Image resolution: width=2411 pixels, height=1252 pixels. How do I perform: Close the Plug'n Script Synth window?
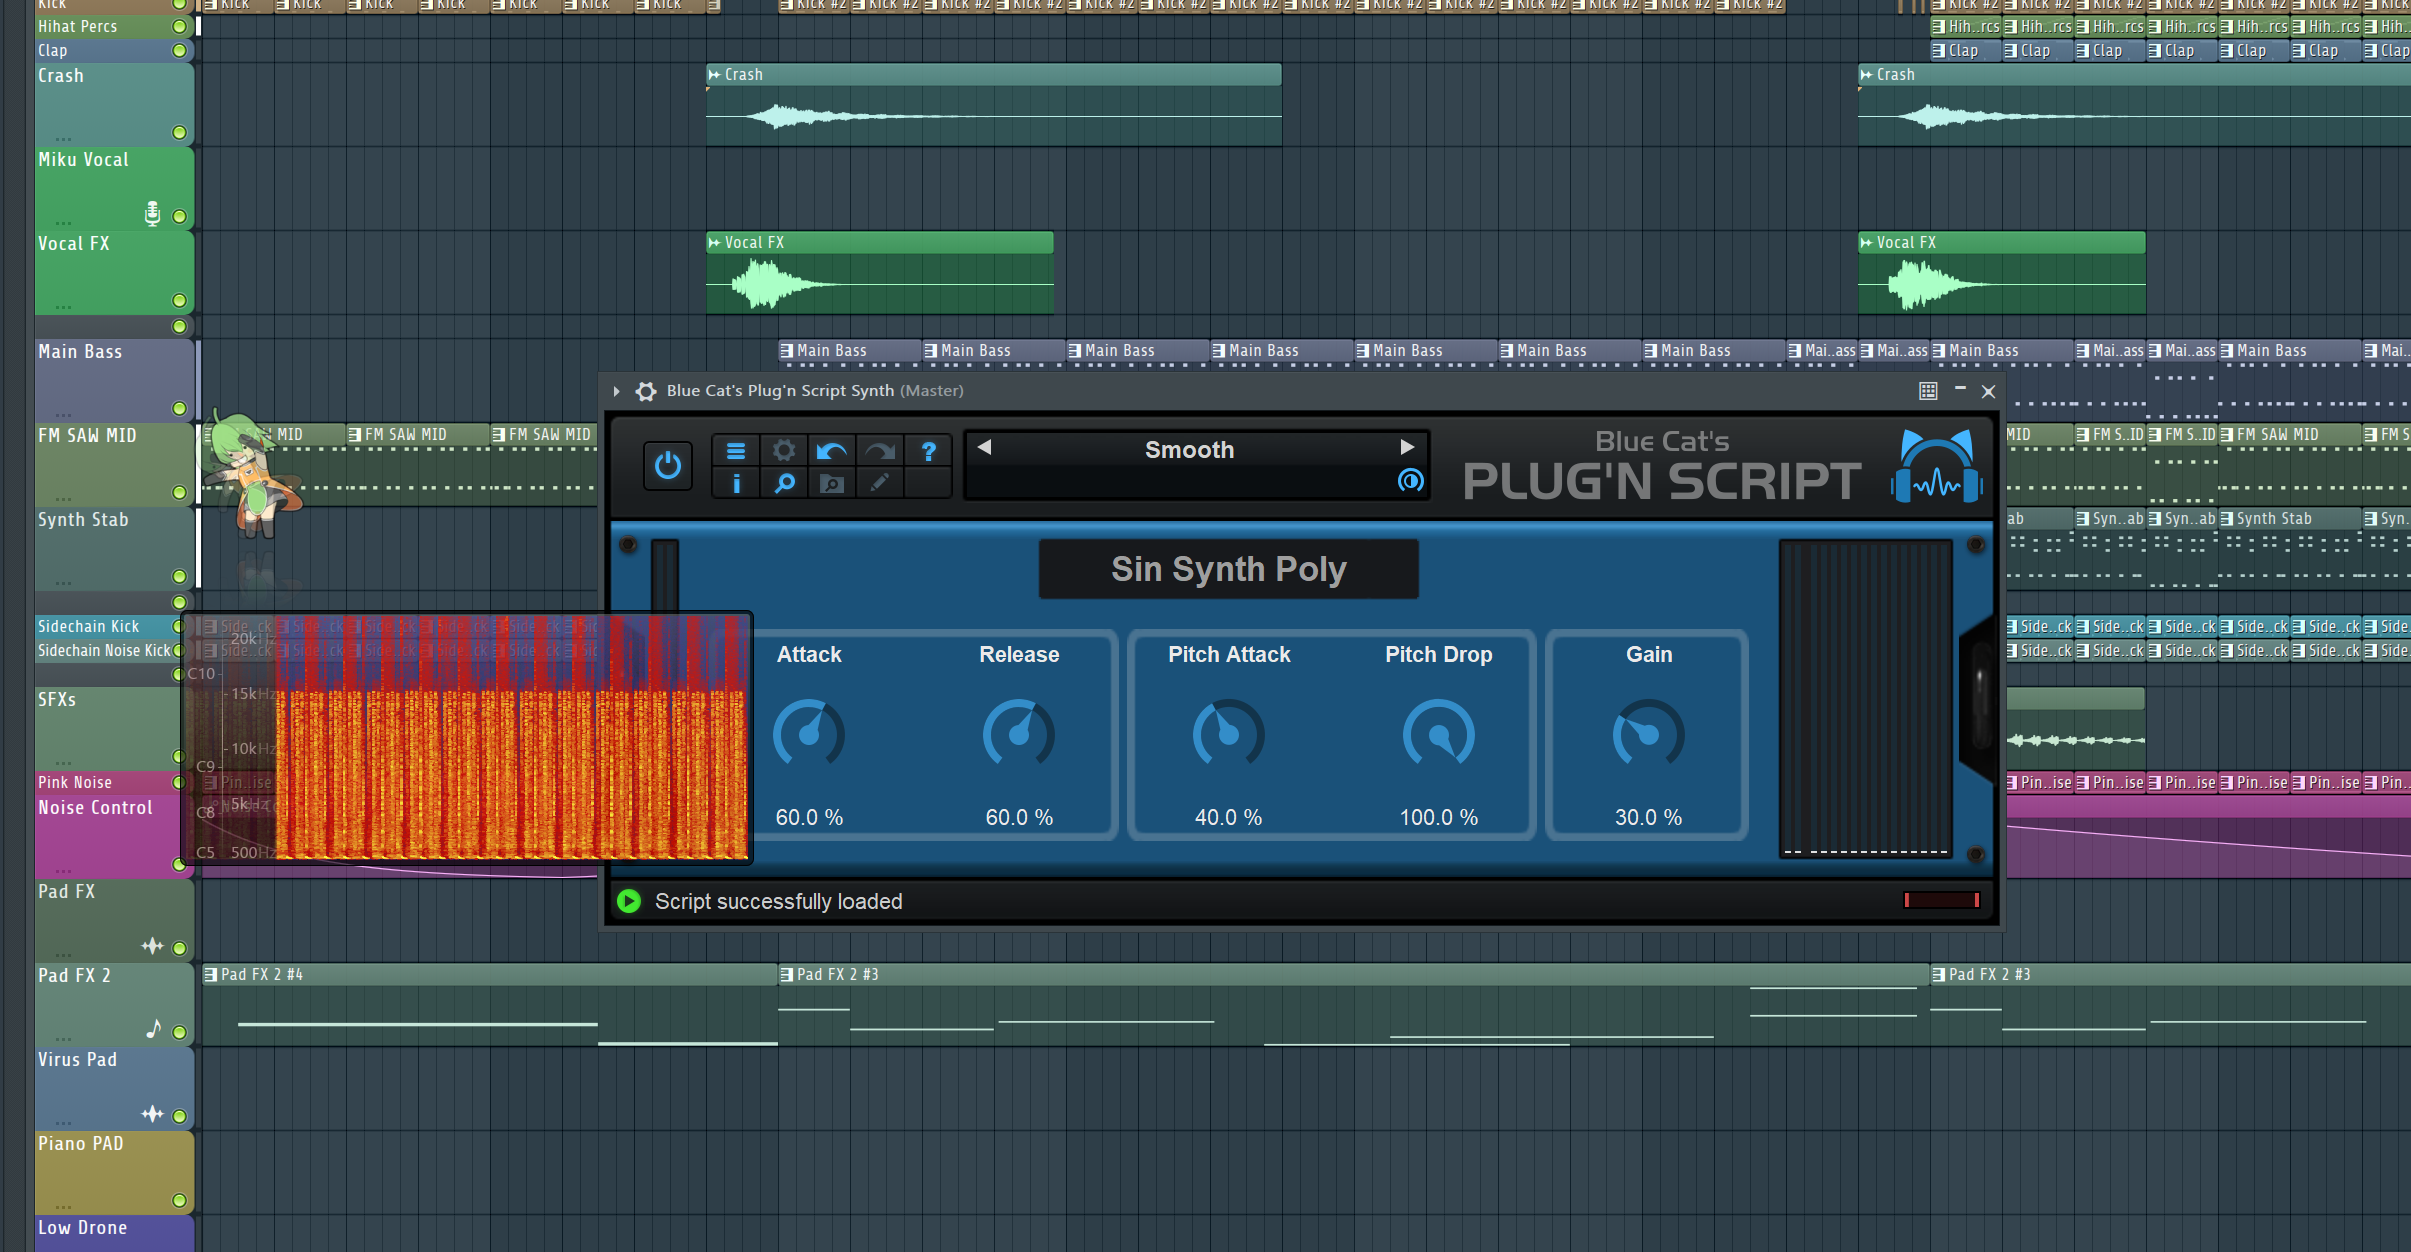coord(1989,391)
